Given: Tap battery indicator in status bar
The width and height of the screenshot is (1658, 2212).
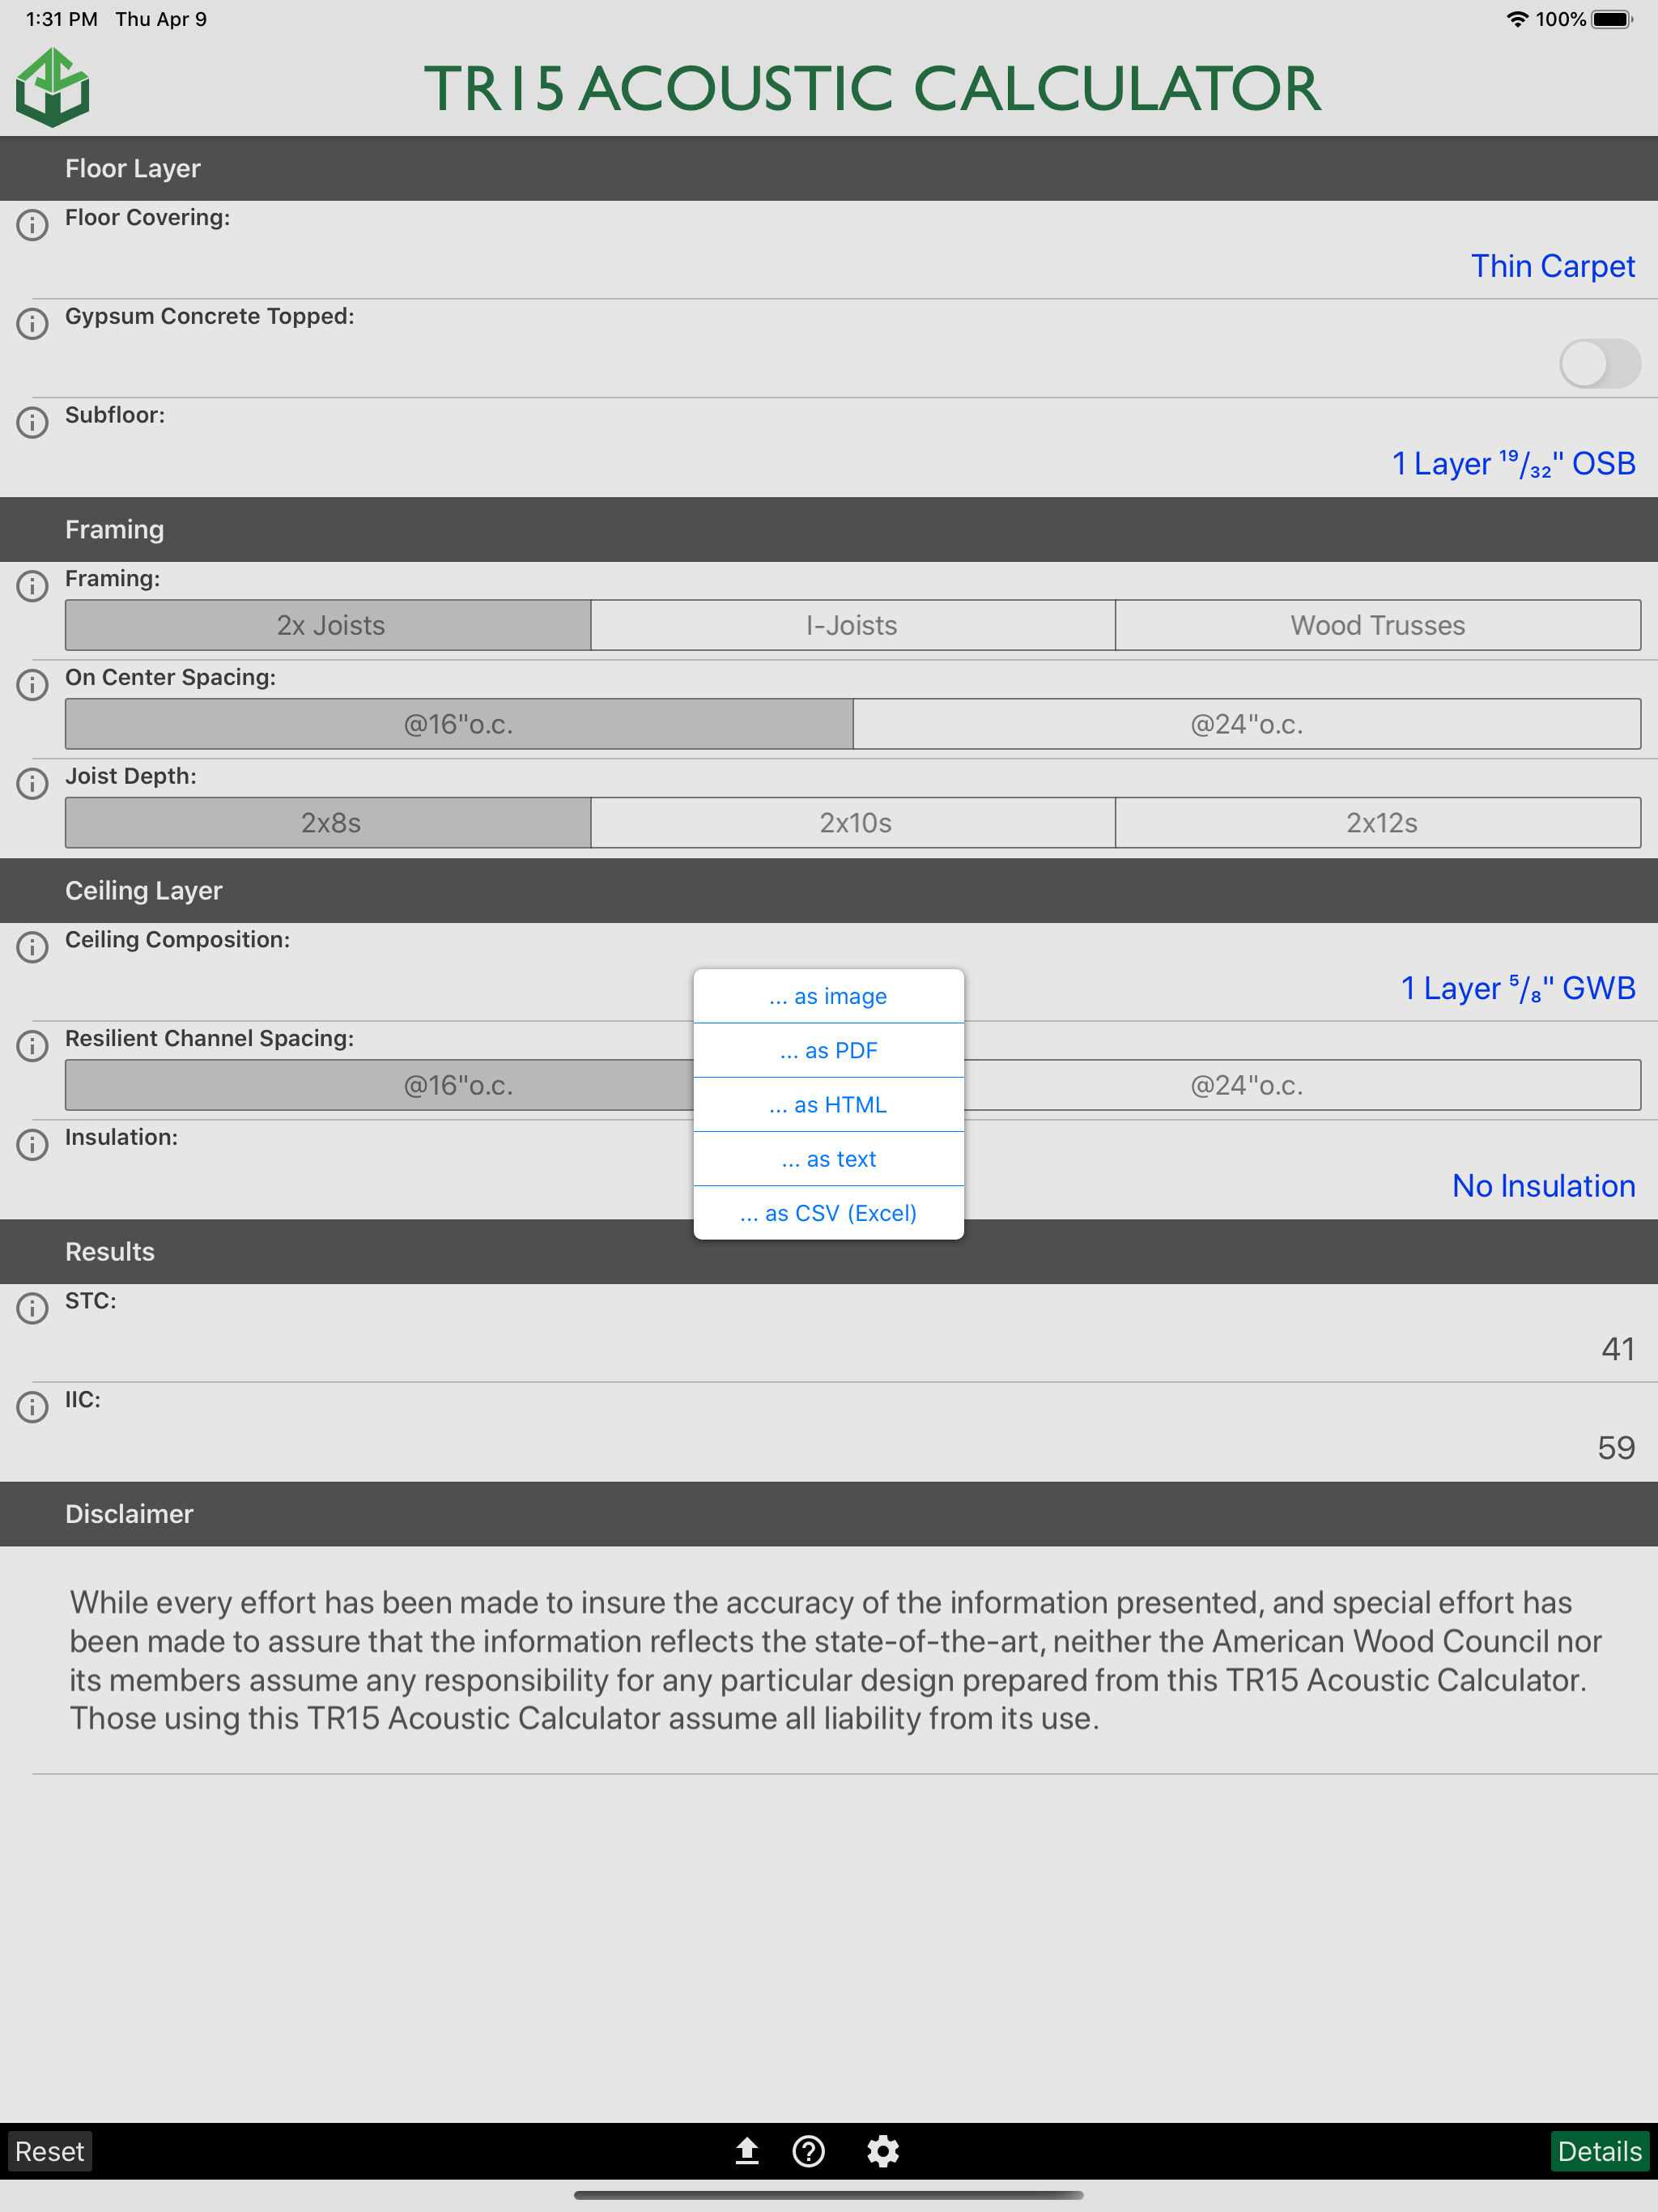Looking at the screenshot, I should click(x=1612, y=19).
